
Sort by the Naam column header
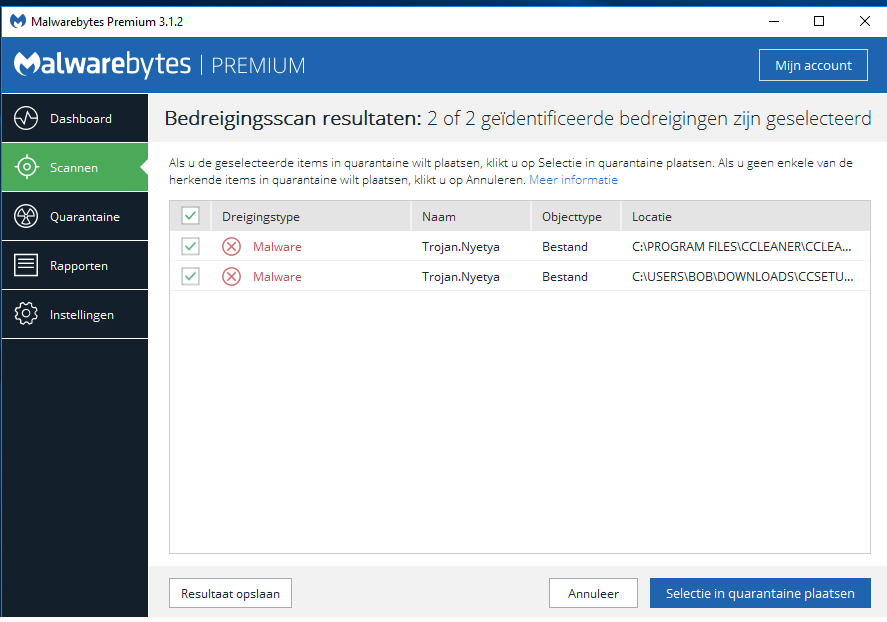click(471, 217)
